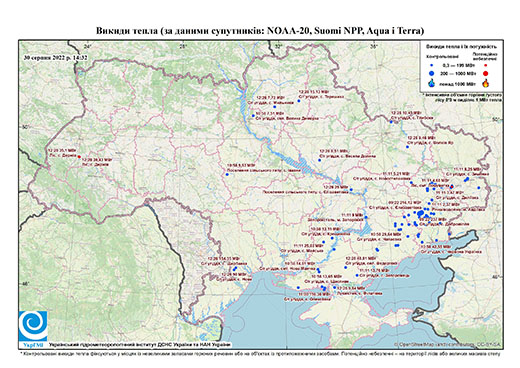The width and height of the screenshot is (520, 368).
Task: Click the institute name caption next to the logo
Action: click(x=140, y=345)
